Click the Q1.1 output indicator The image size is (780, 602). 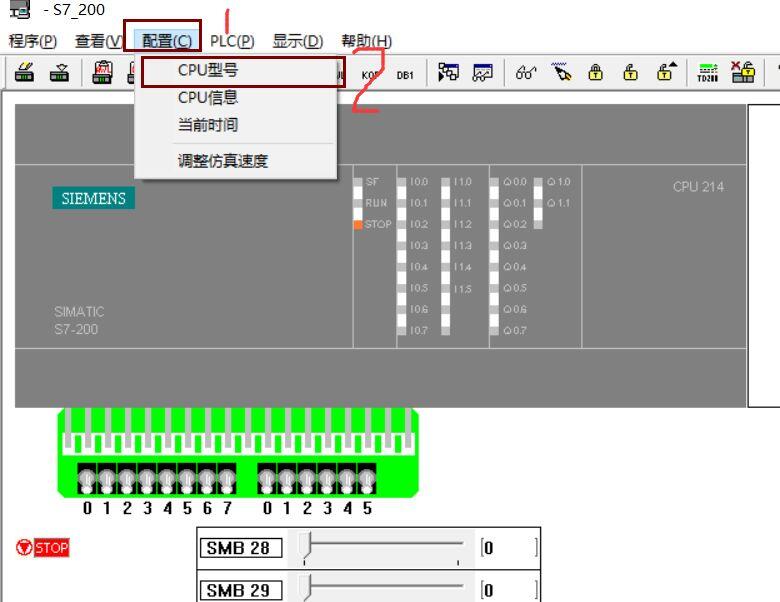coord(538,203)
